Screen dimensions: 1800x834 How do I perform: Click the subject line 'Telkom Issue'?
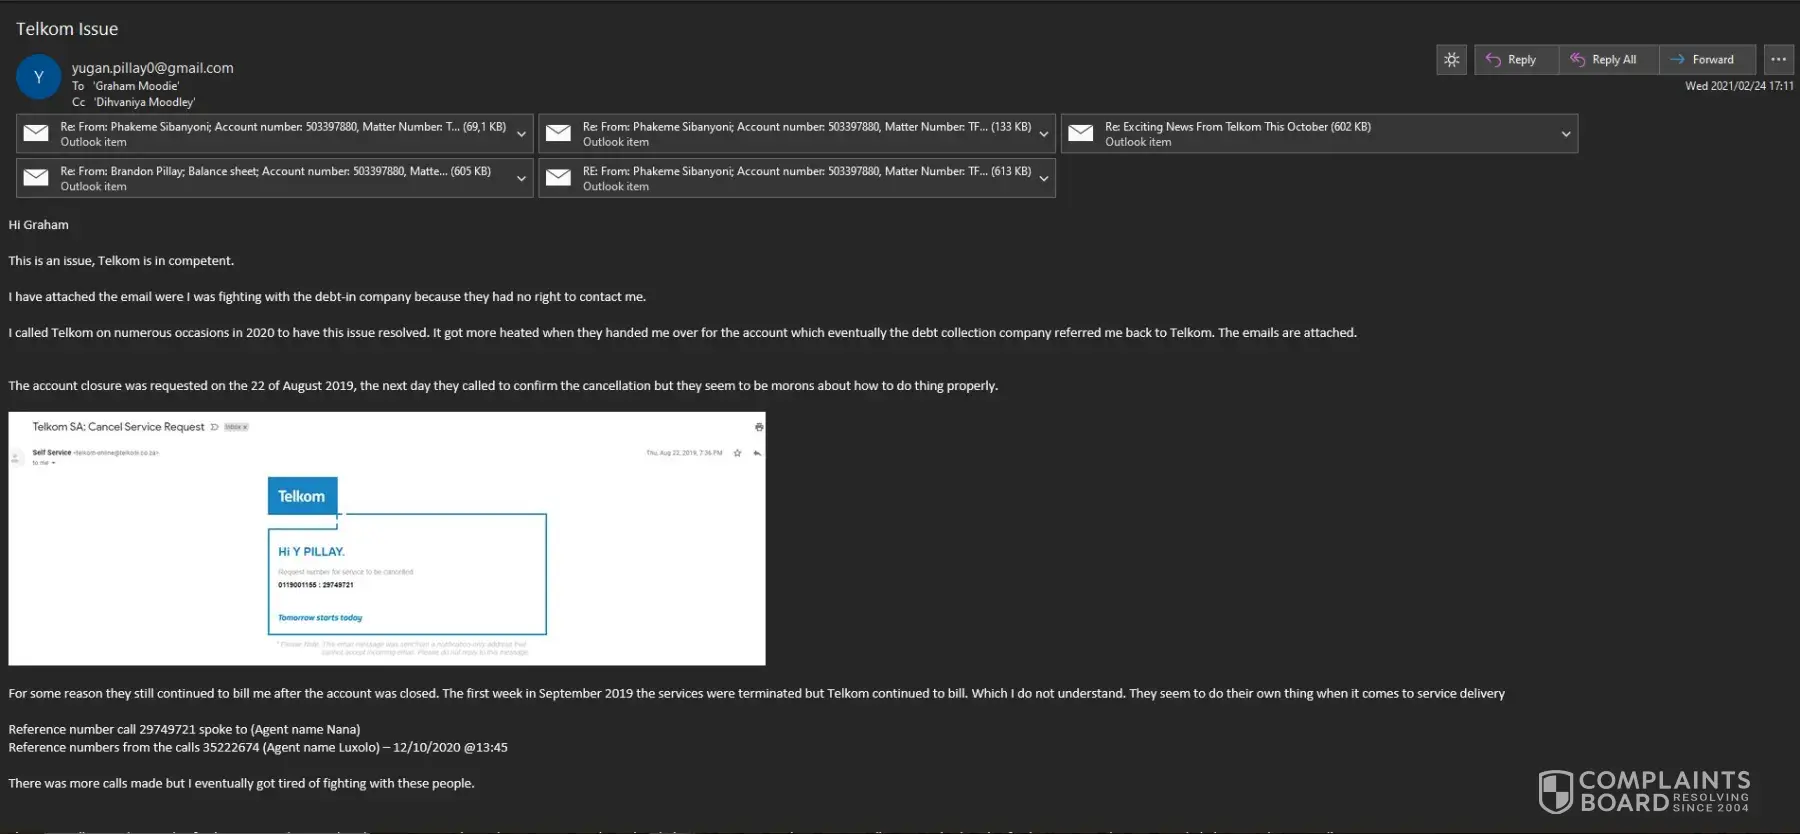pyautogui.click(x=67, y=29)
